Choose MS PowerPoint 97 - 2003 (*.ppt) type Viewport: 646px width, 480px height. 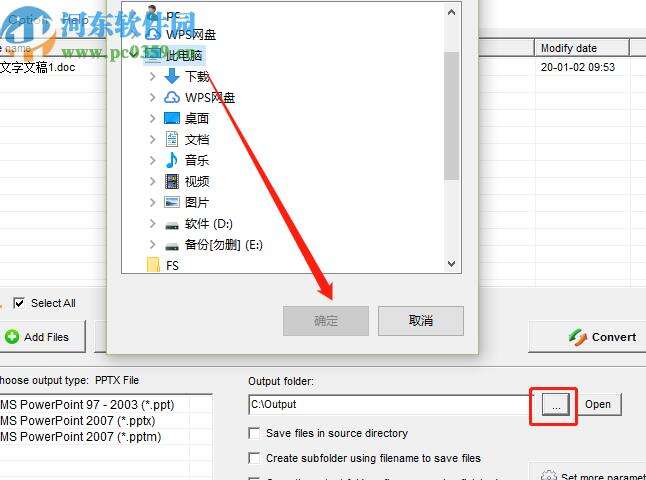coord(87,405)
